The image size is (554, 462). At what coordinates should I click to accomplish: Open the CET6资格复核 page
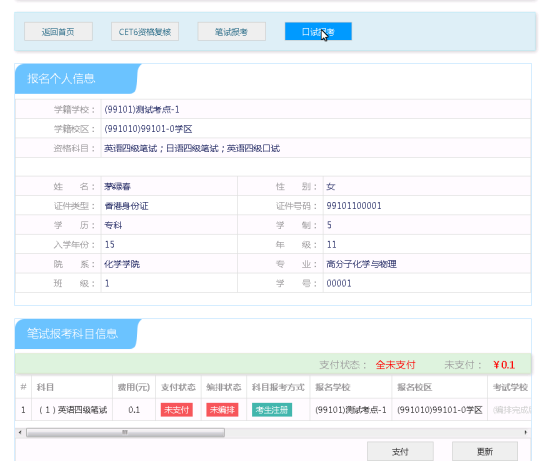[145, 32]
